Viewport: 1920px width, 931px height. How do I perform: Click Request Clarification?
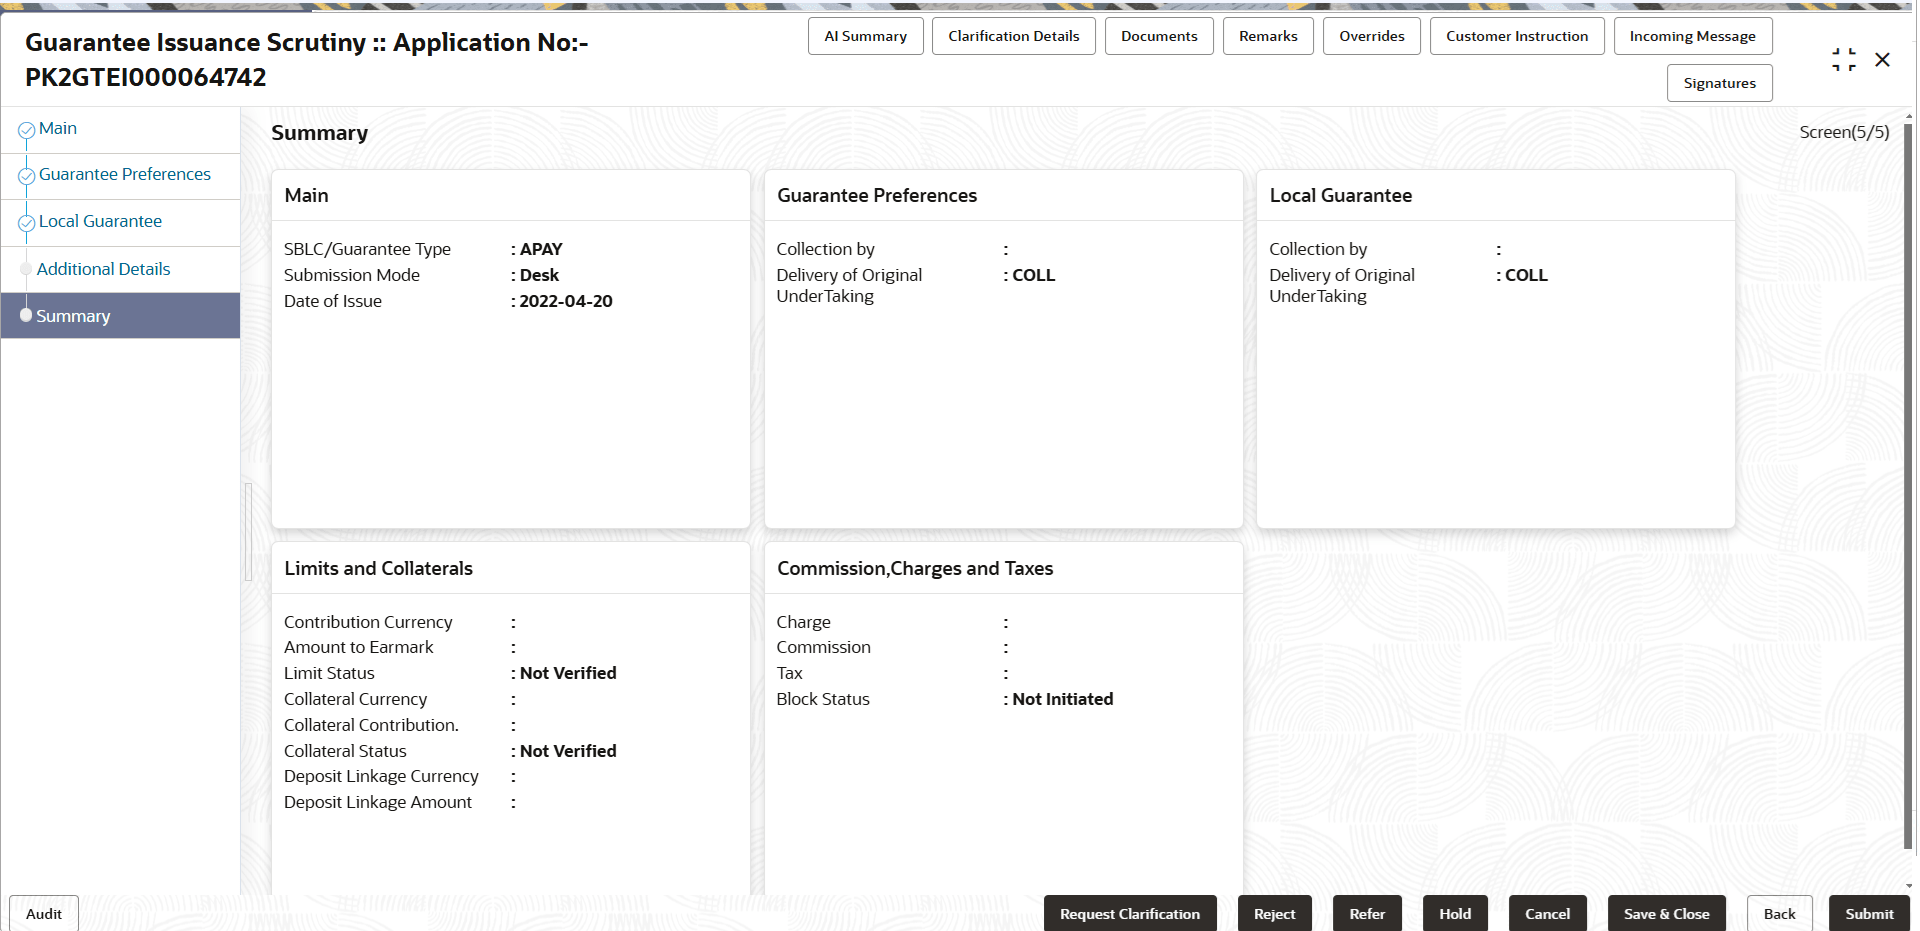coord(1130,914)
